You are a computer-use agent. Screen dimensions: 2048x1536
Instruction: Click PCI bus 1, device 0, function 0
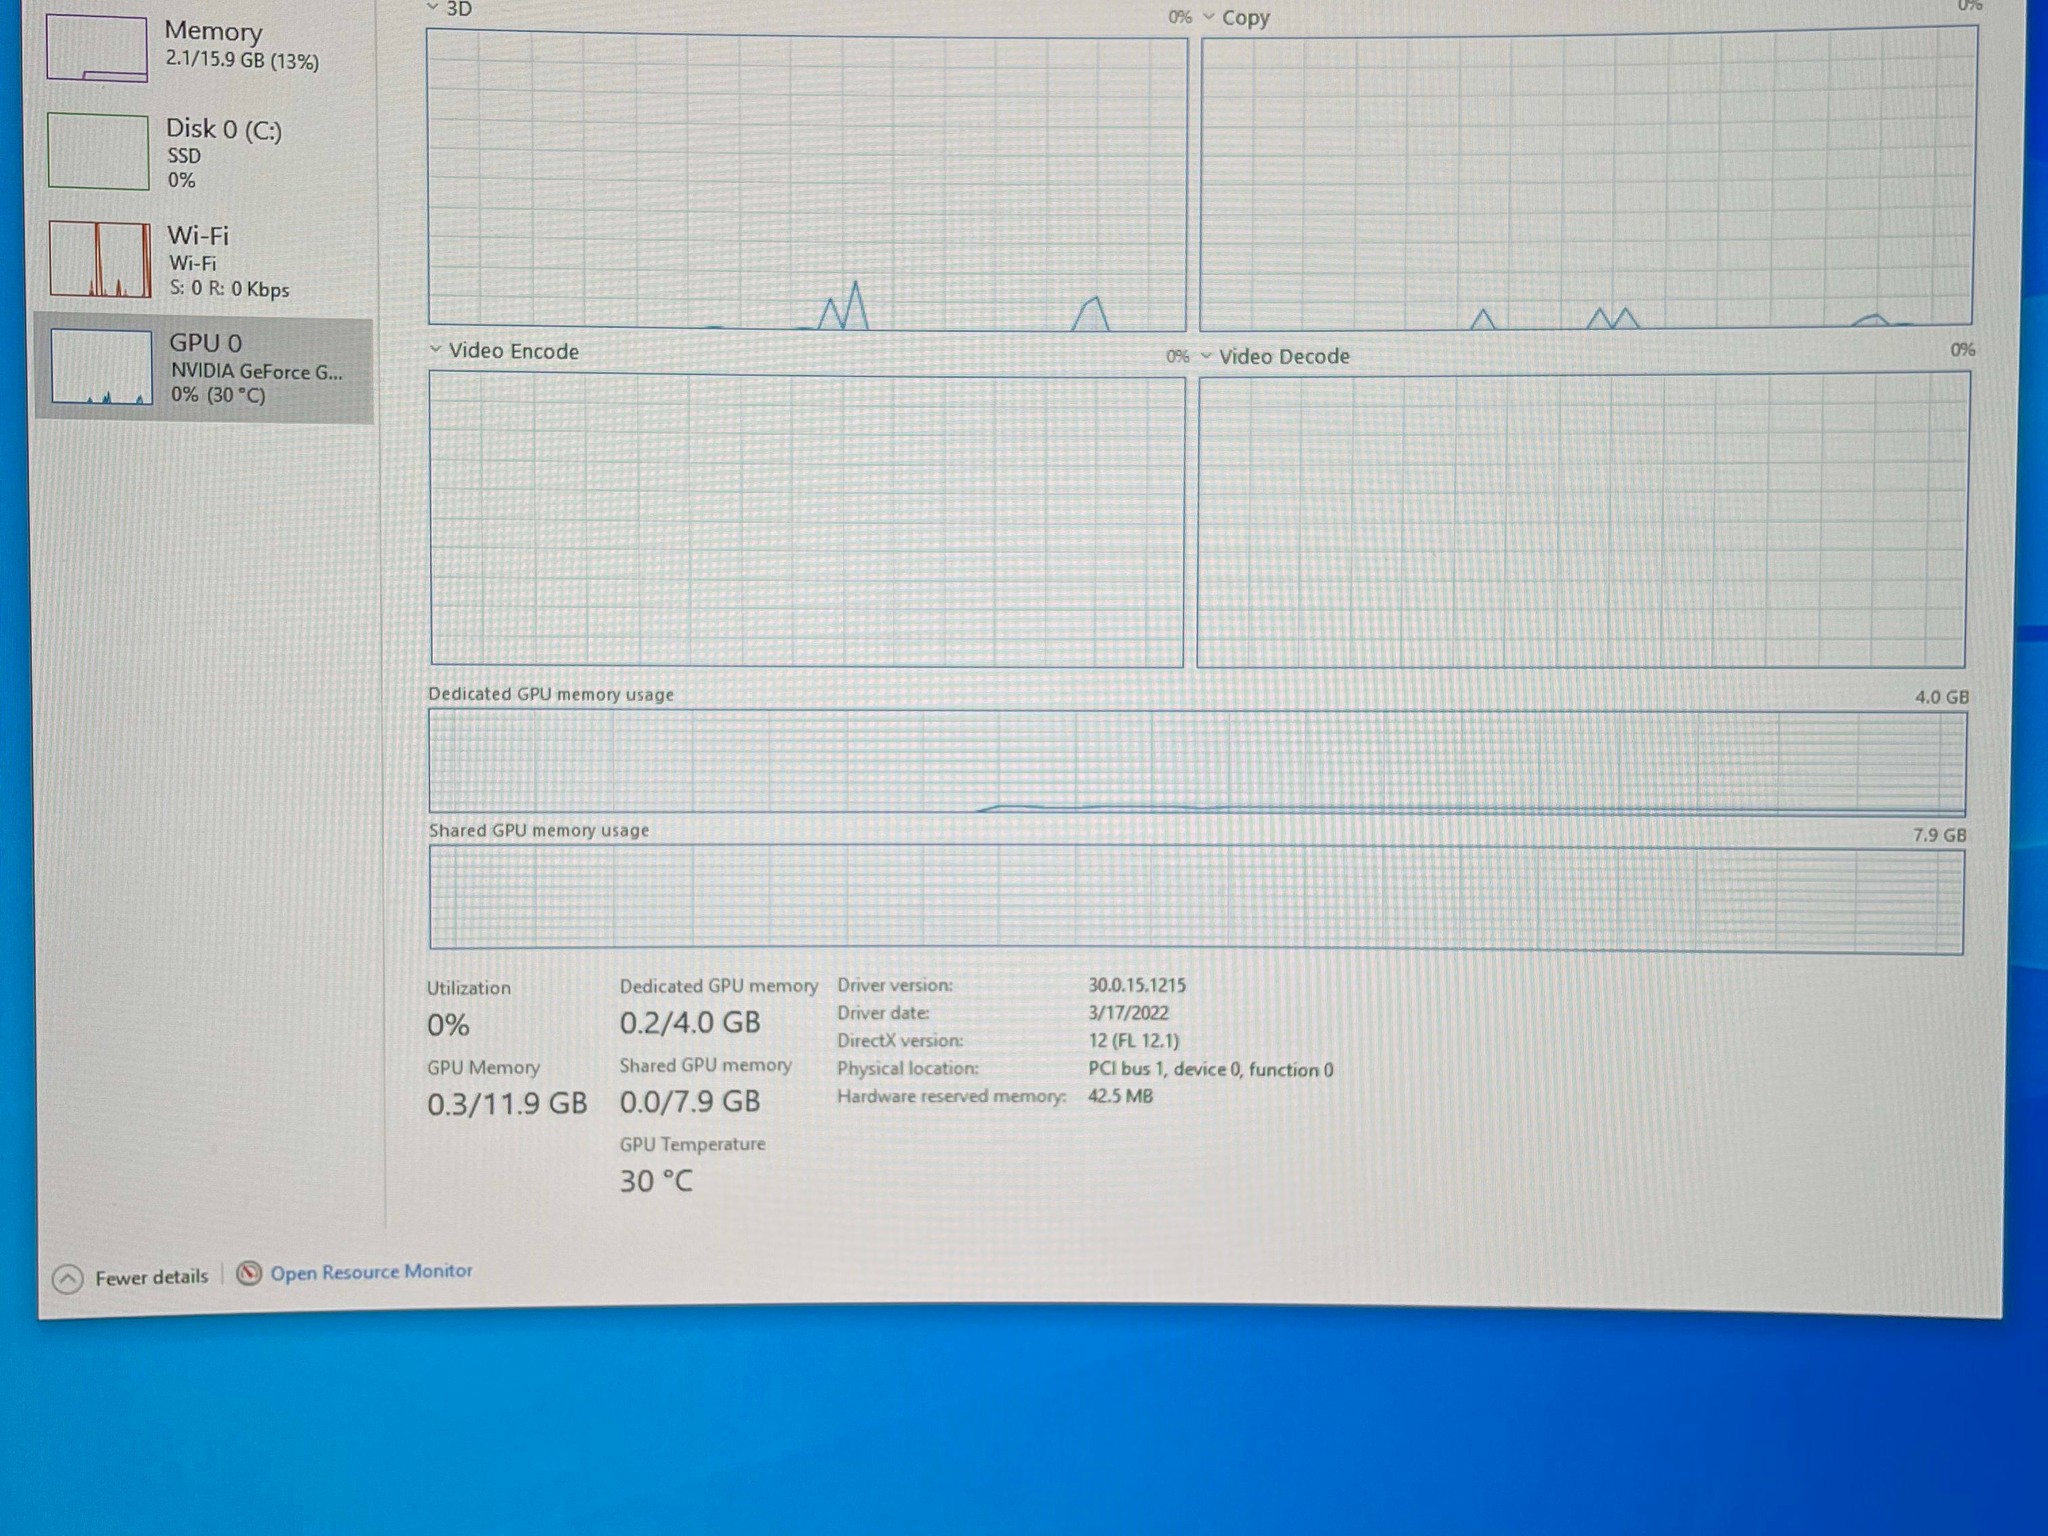1210,1069
